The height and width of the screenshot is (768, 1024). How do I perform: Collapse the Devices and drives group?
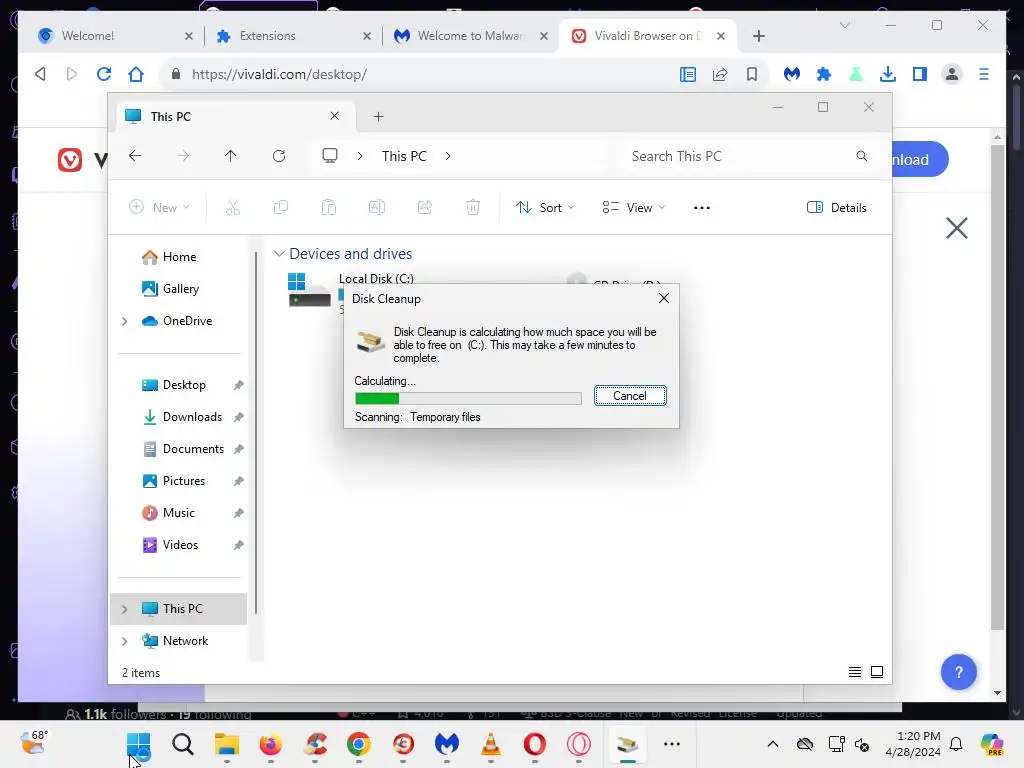pos(279,253)
